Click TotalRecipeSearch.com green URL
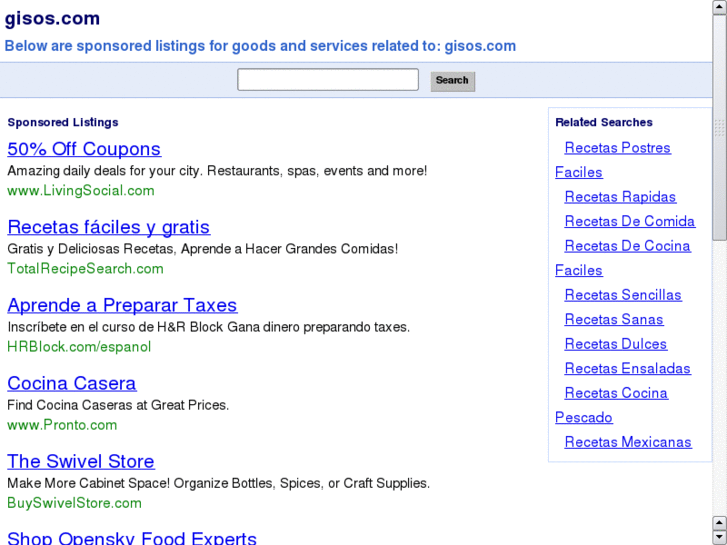 [85, 269]
